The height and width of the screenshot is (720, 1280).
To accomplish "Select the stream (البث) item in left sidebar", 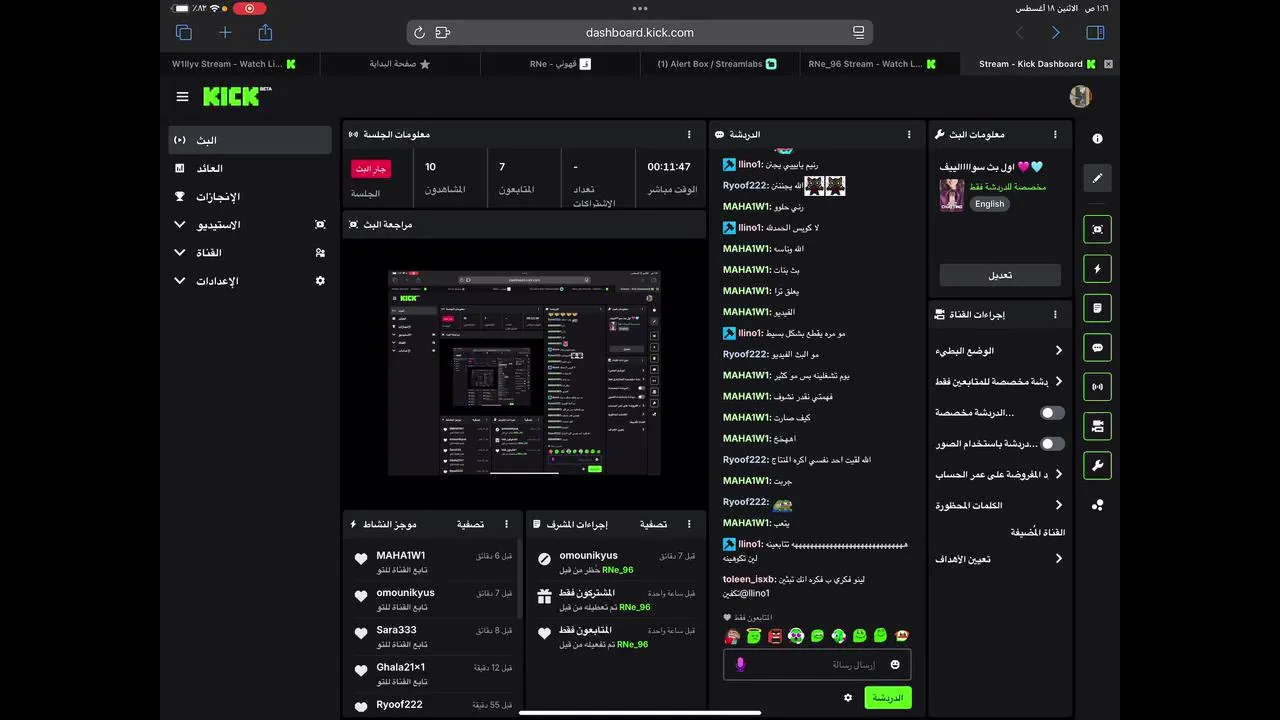I will 250,140.
